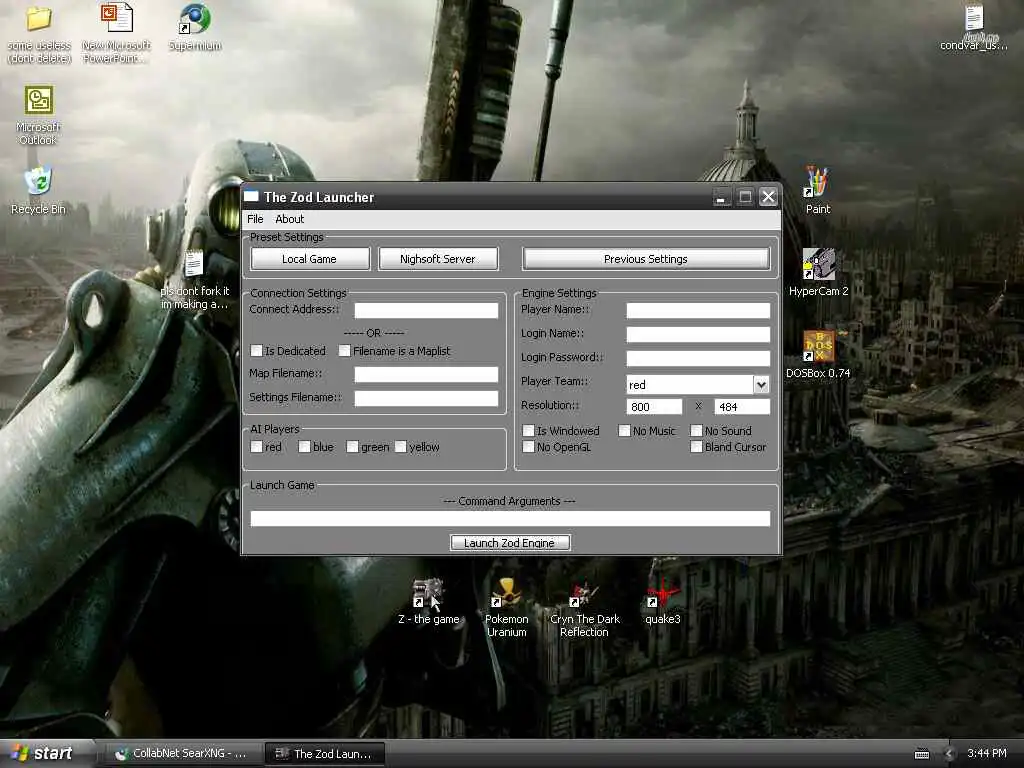Select the Microsoft Outlook desktop icon
This screenshot has width=1024, height=768.
[x=39, y=100]
